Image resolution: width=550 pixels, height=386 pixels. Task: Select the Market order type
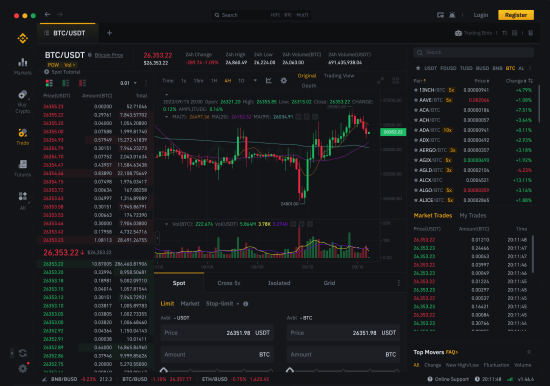coord(190,304)
